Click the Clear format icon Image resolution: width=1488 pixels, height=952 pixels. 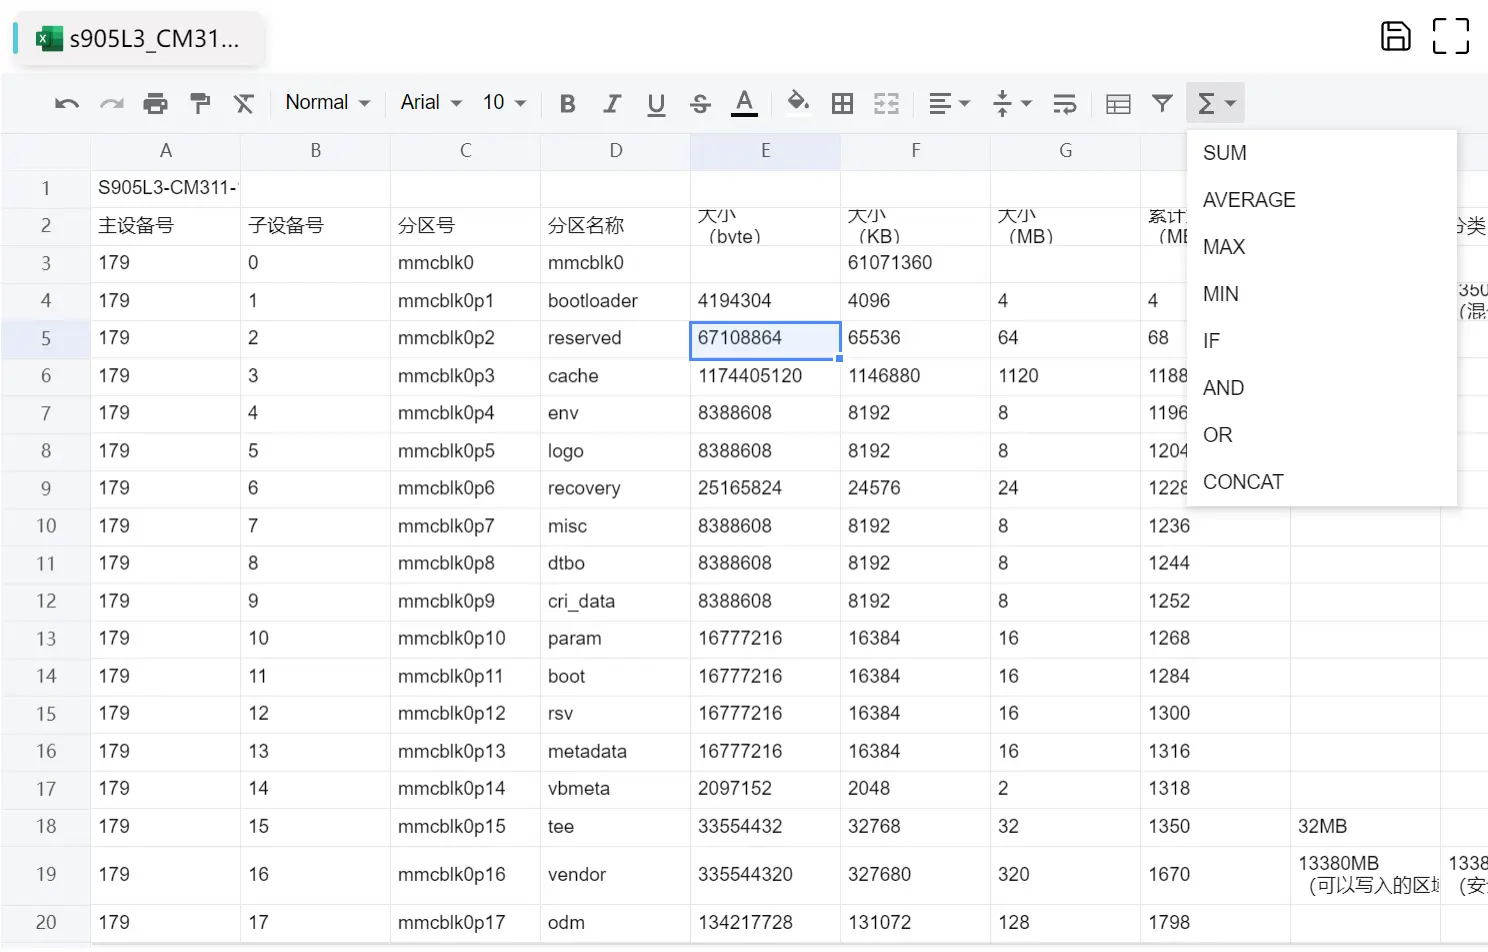244,103
